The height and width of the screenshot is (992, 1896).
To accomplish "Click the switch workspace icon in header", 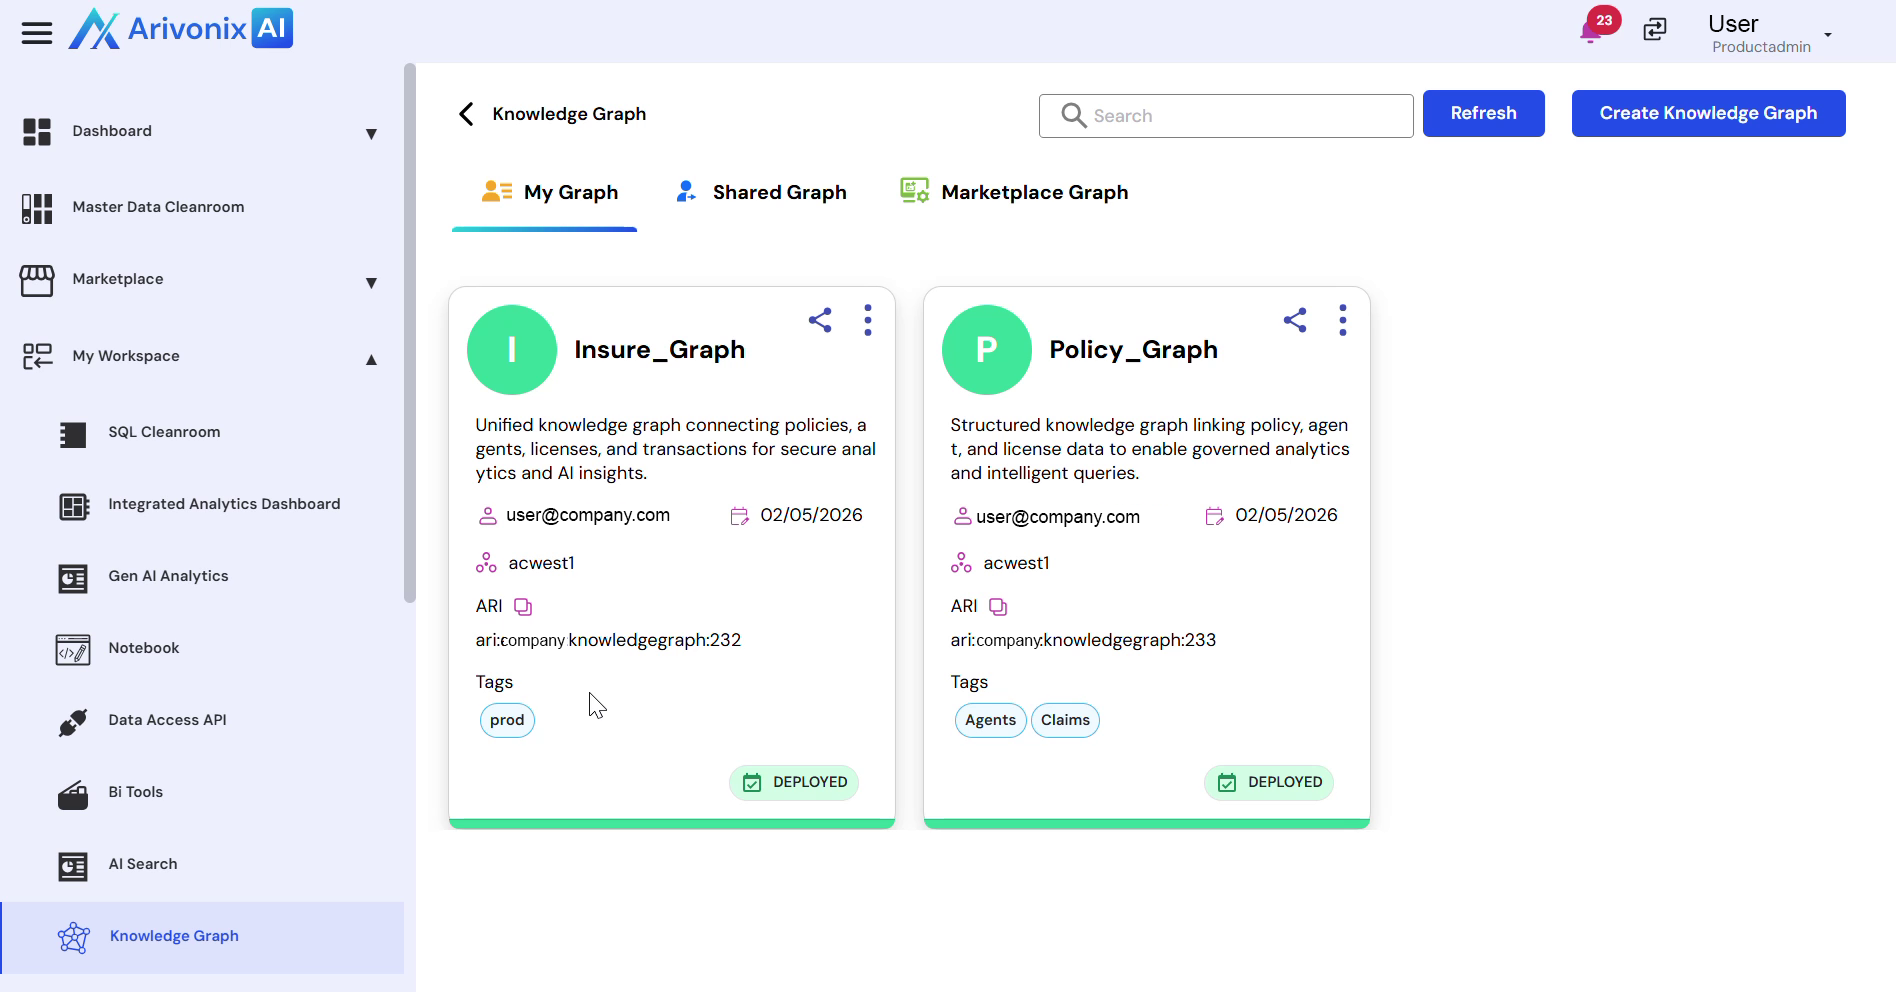I will (x=1655, y=30).
